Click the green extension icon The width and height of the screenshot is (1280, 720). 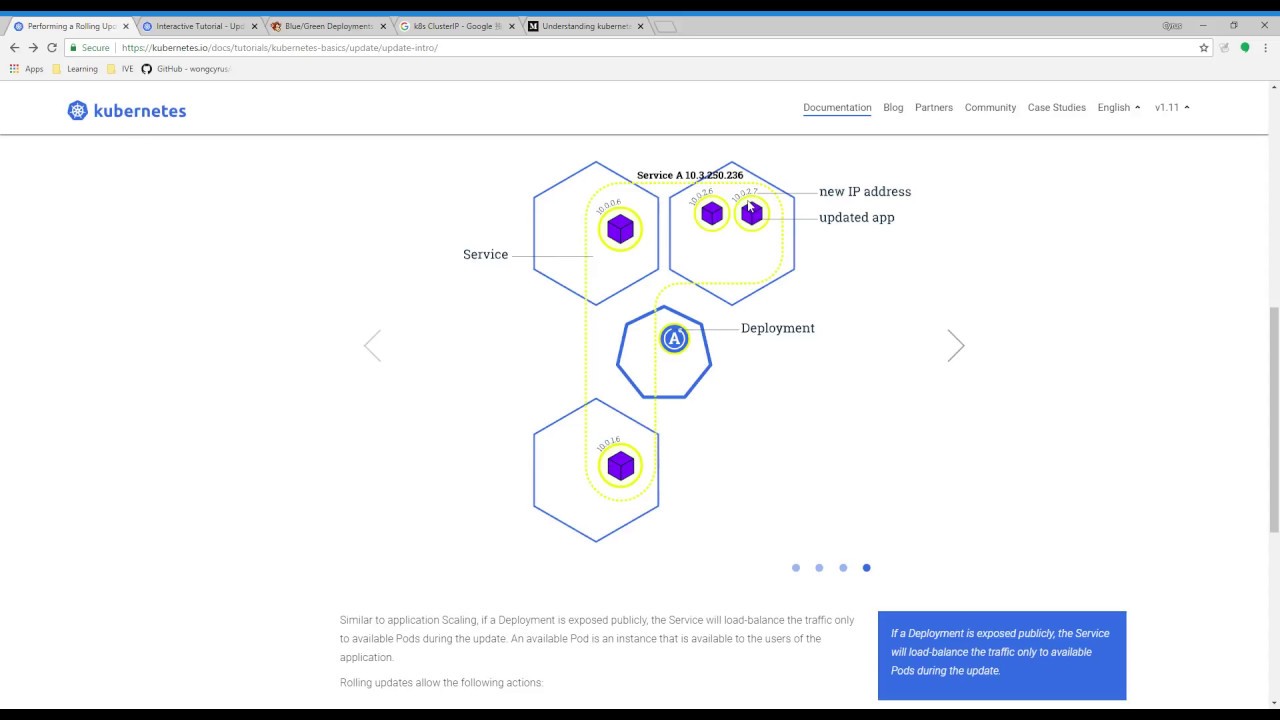pos(1245,48)
